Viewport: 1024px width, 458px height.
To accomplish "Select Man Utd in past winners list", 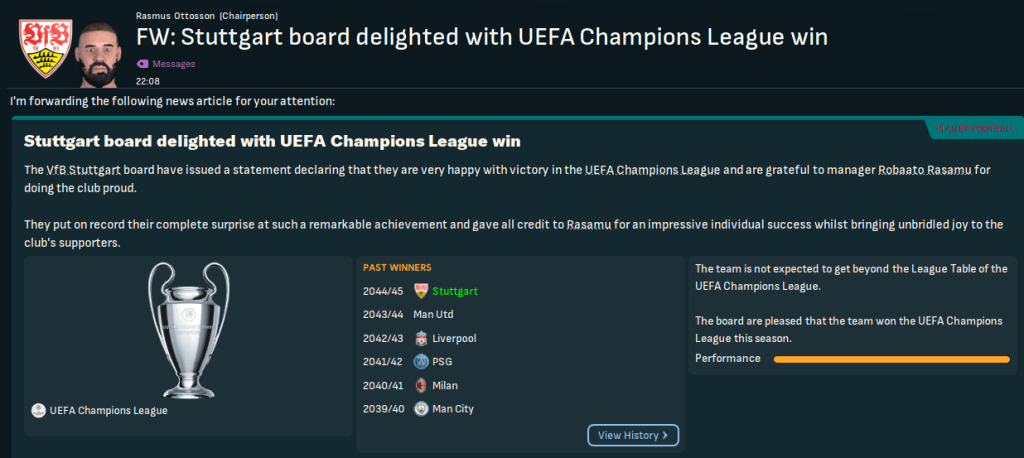I will point(435,314).
